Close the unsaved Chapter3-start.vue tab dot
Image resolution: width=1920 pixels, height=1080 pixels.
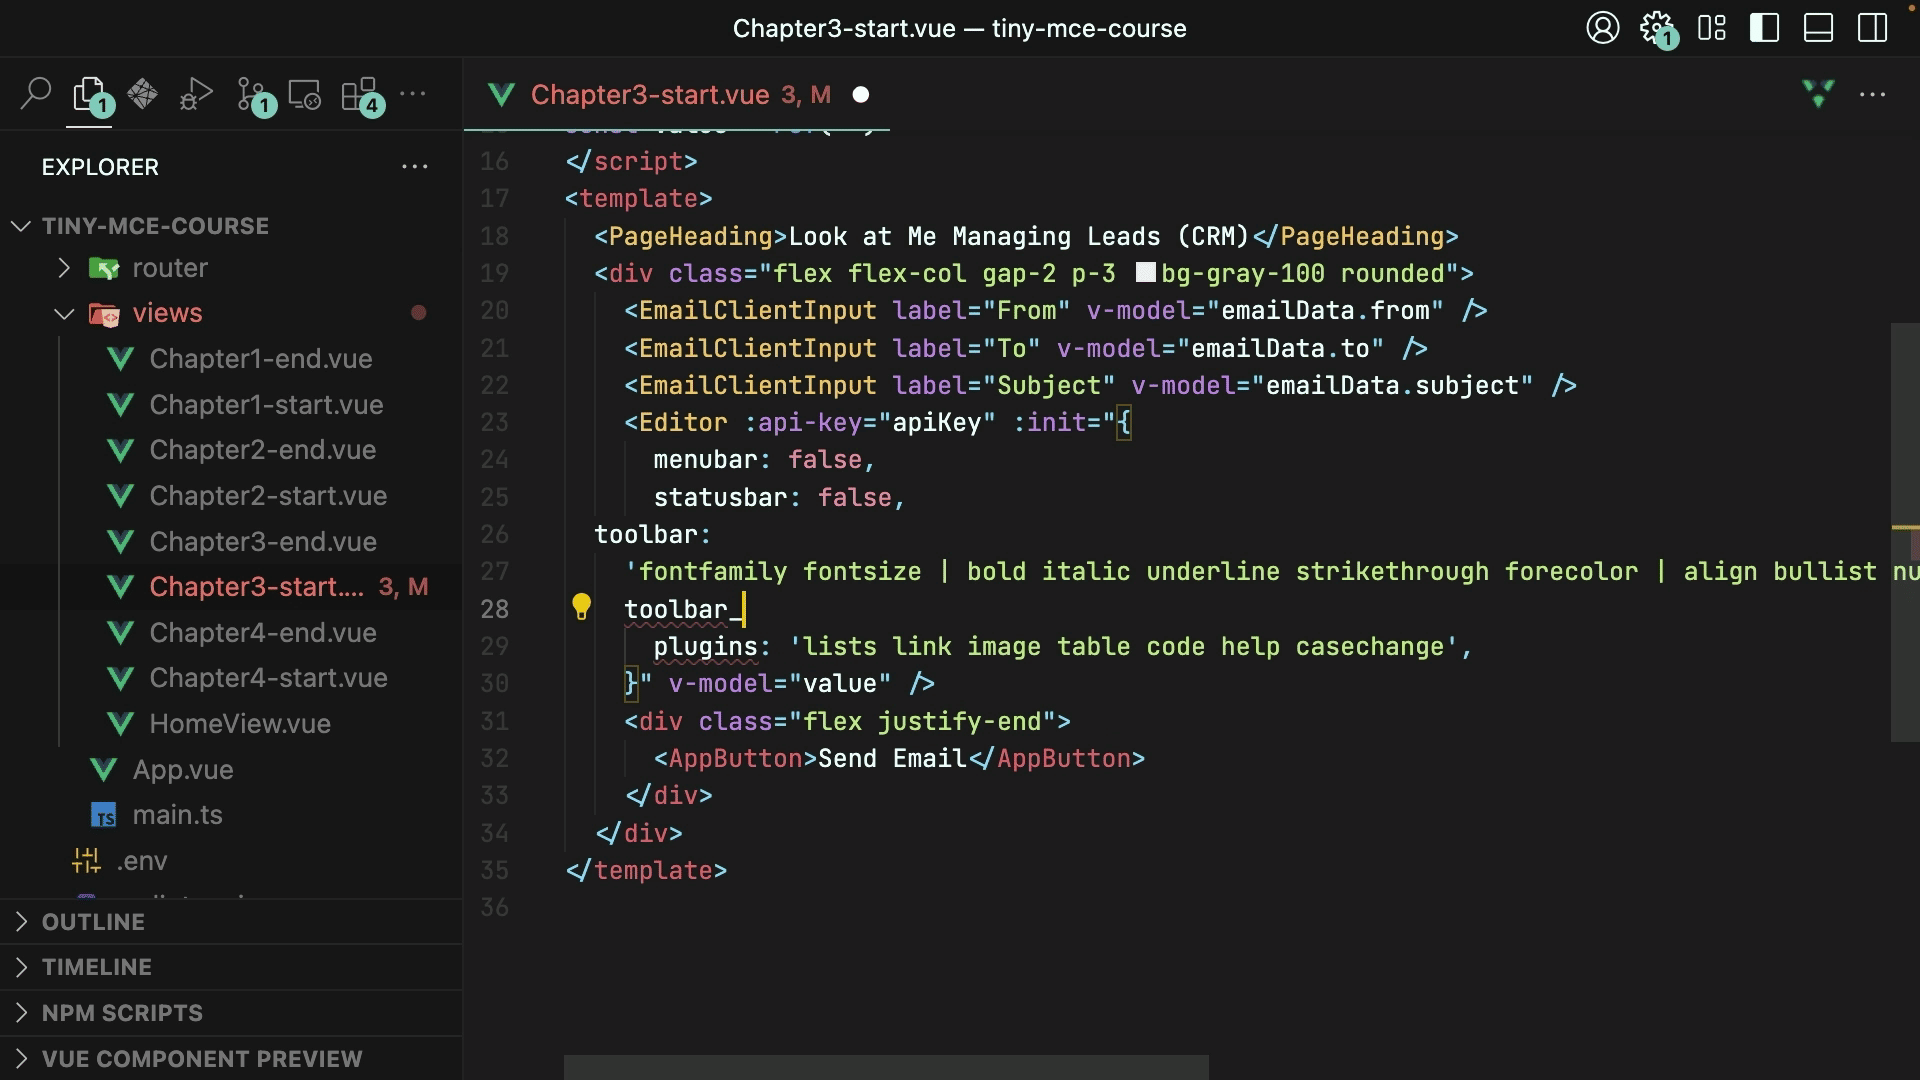click(x=861, y=95)
